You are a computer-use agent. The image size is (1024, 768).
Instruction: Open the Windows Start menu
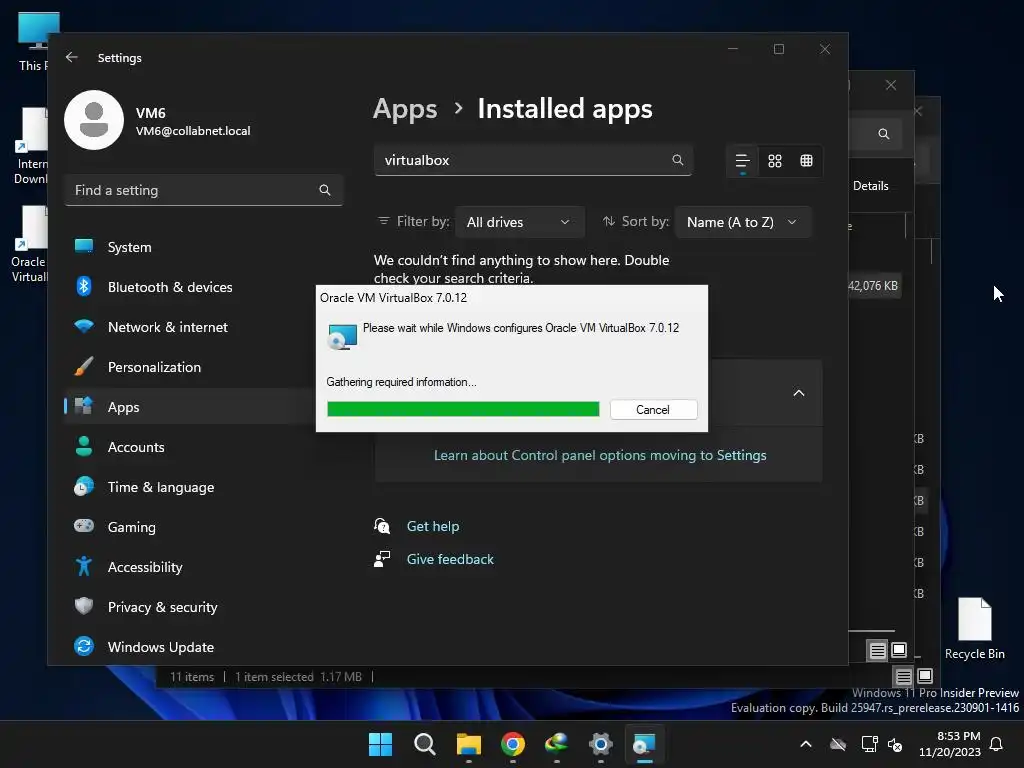click(380, 744)
